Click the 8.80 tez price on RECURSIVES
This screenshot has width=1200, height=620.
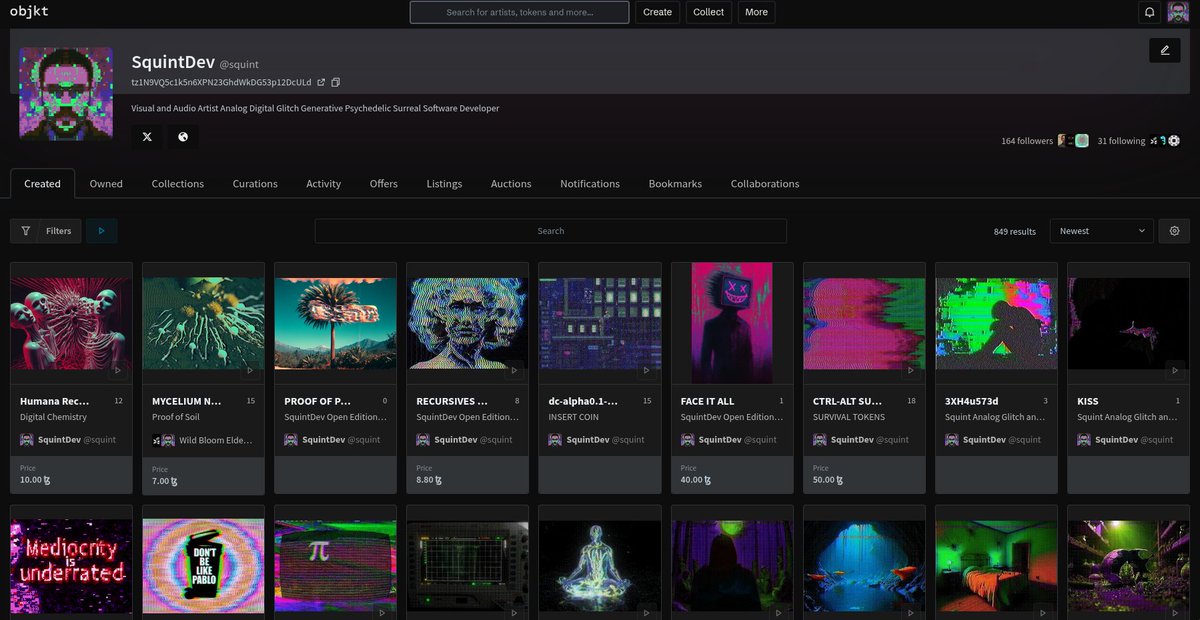428,480
